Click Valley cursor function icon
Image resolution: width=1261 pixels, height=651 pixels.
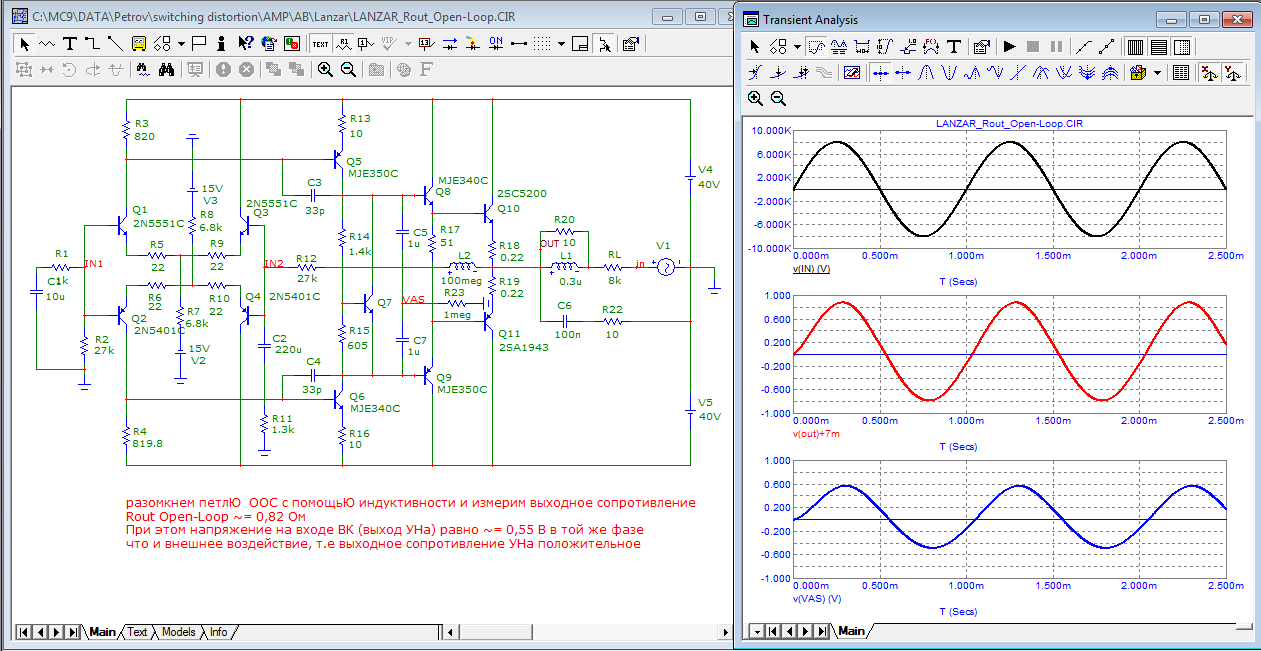point(949,72)
